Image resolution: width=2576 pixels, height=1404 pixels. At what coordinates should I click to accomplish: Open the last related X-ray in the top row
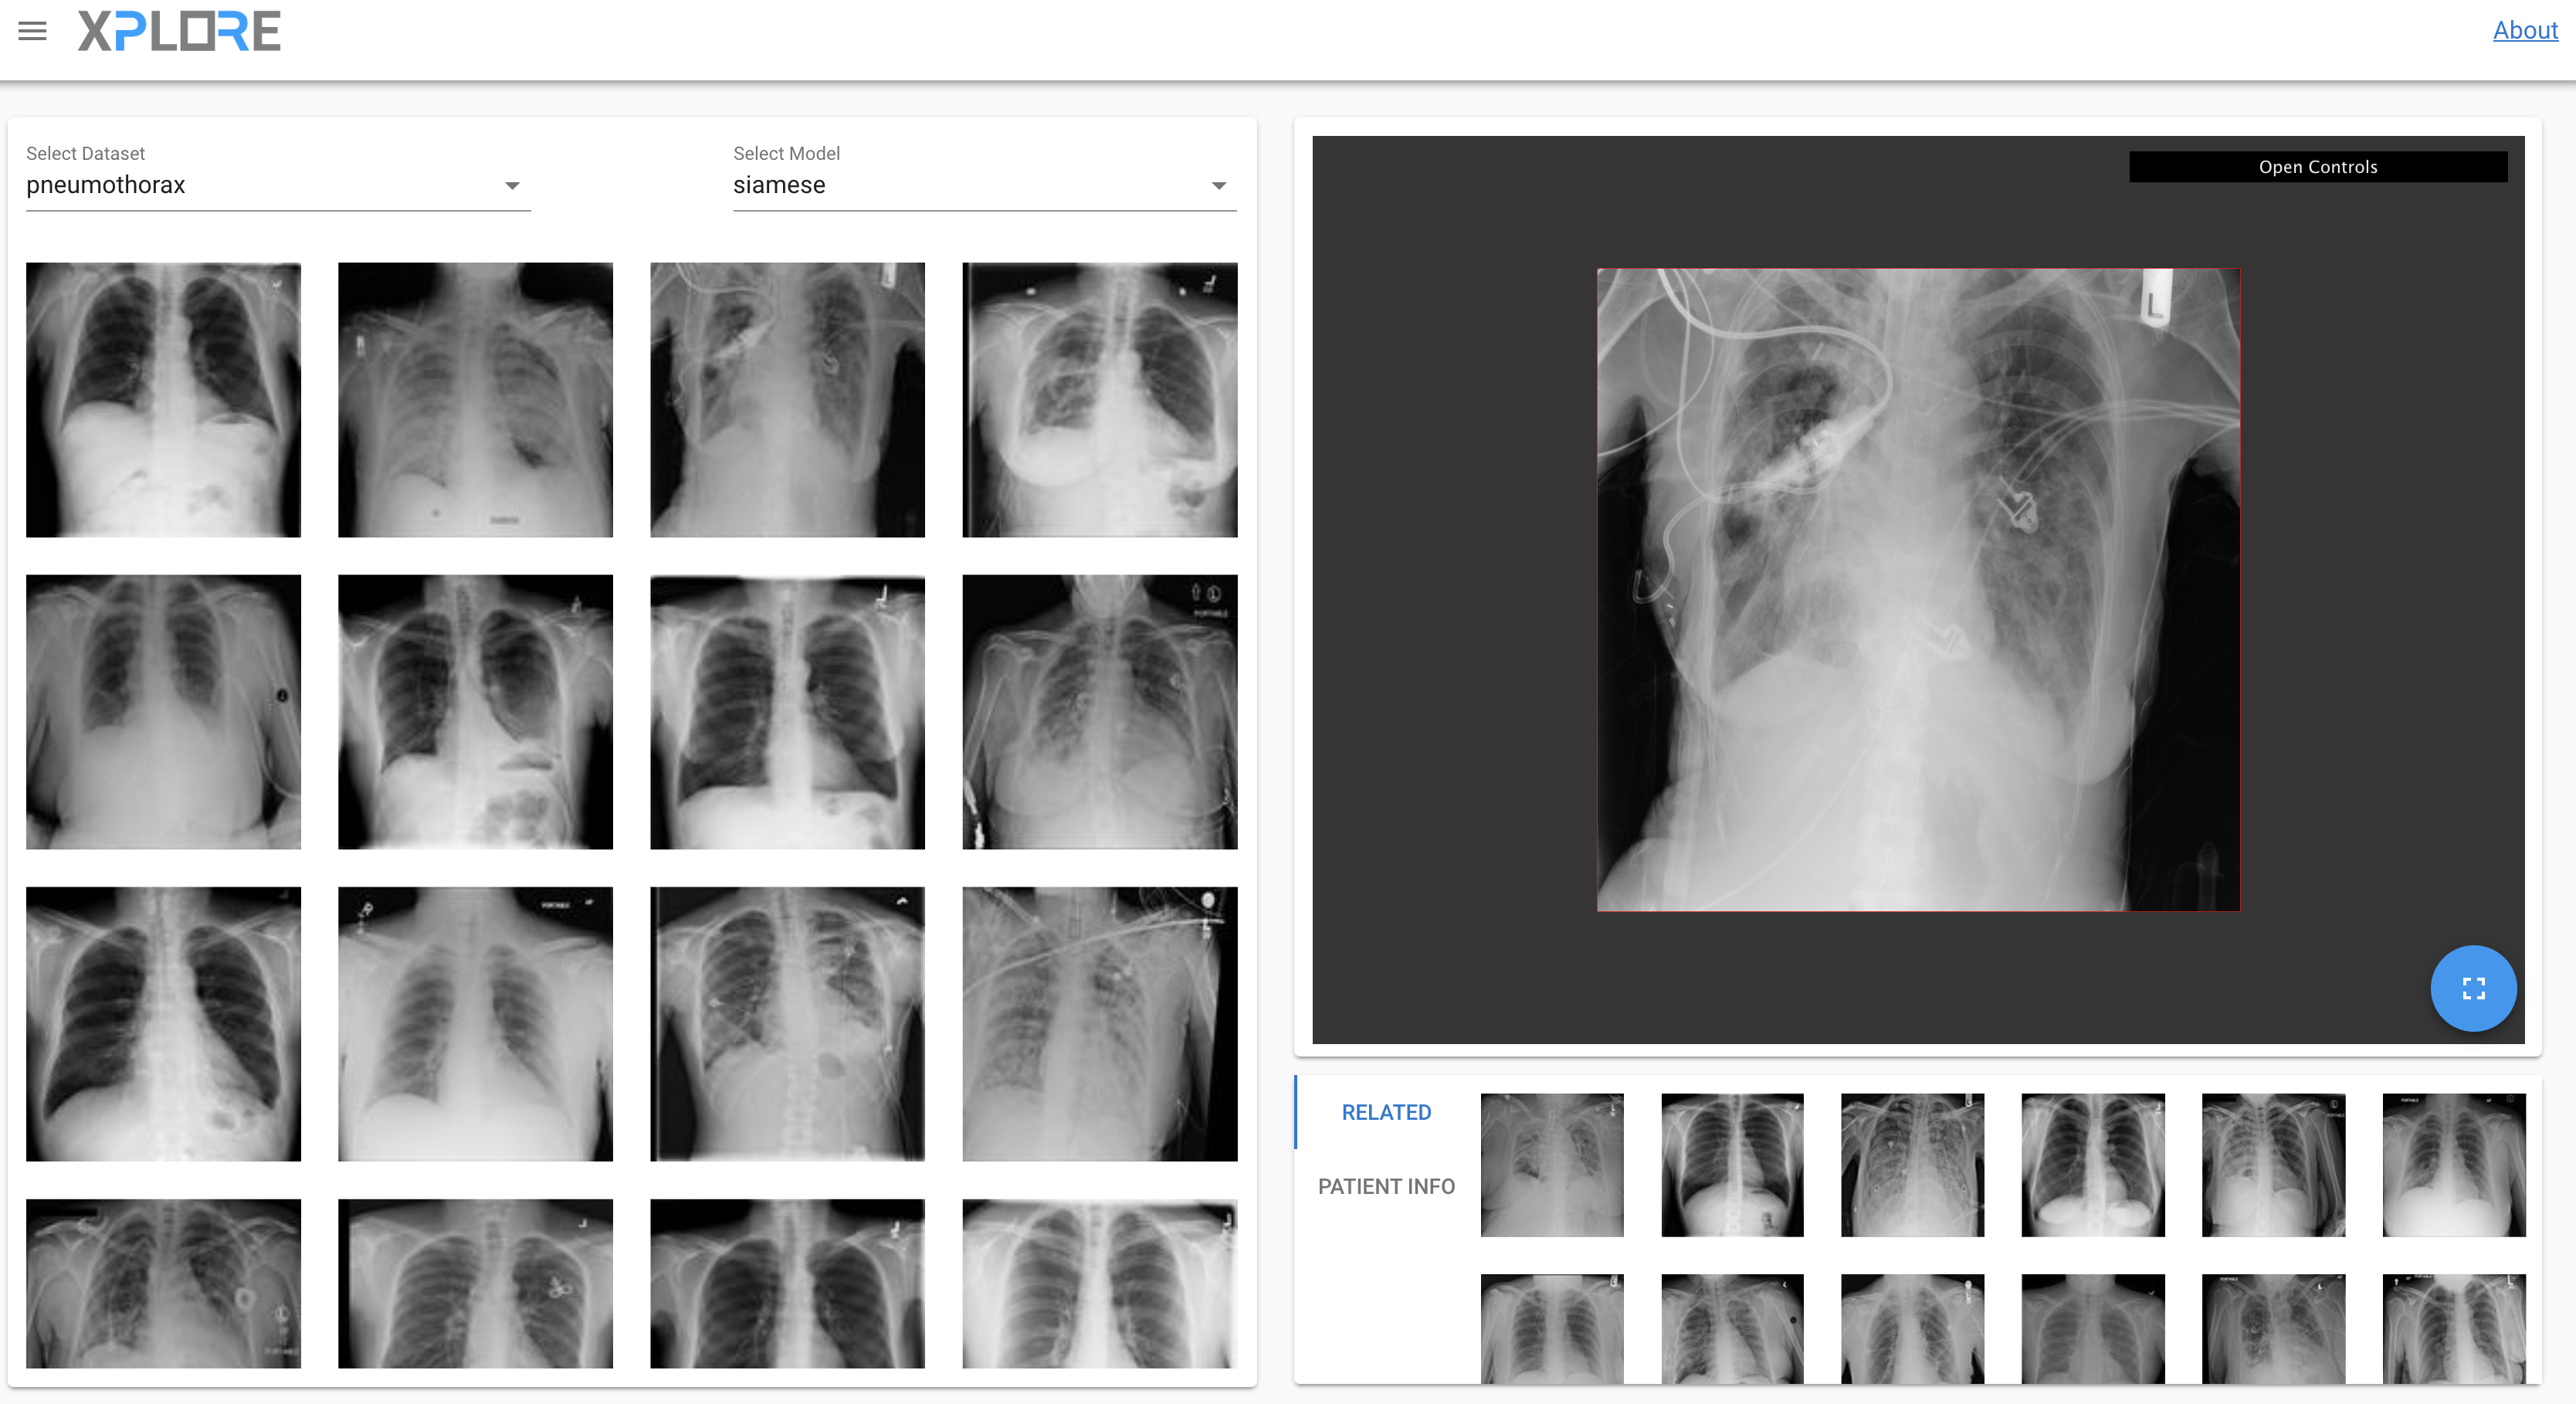tap(2453, 1165)
